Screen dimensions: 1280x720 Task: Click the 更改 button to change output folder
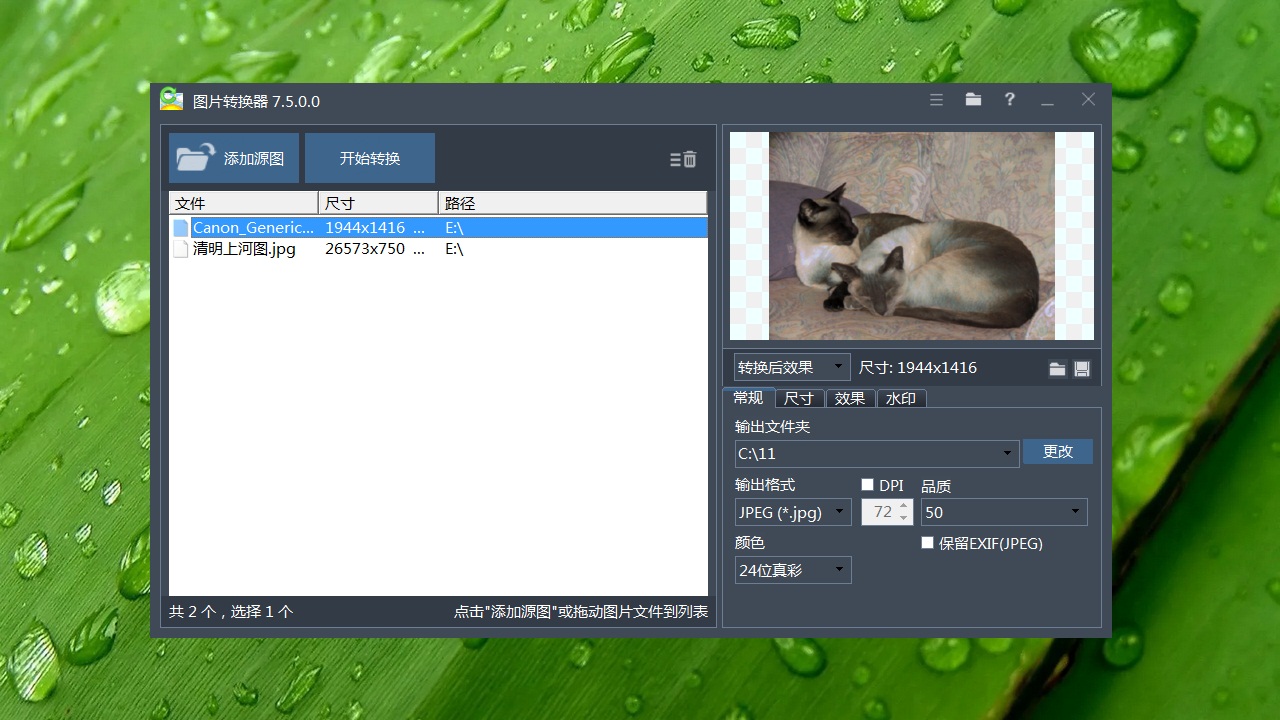point(1057,452)
